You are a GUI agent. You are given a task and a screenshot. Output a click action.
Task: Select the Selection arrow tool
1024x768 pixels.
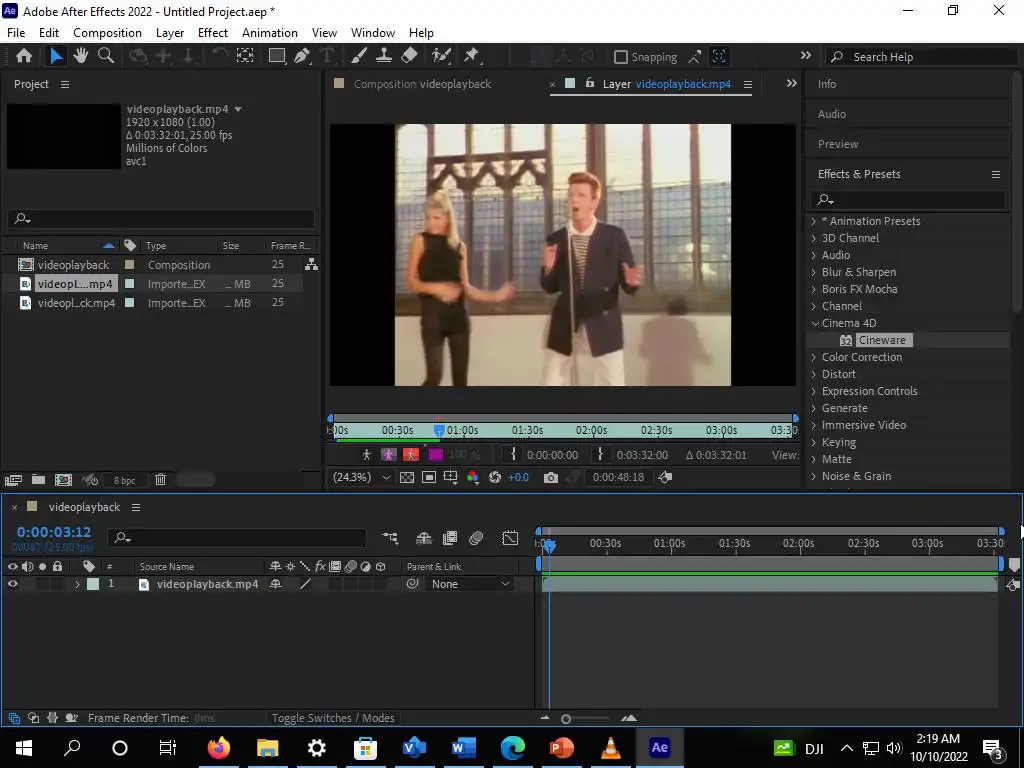coord(56,56)
